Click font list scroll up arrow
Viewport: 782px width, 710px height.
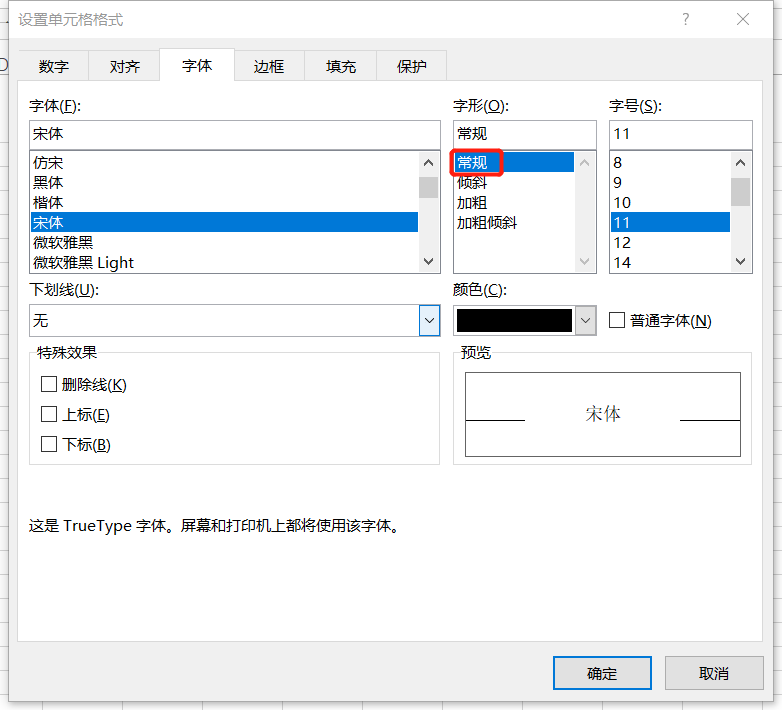click(x=428, y=163)
